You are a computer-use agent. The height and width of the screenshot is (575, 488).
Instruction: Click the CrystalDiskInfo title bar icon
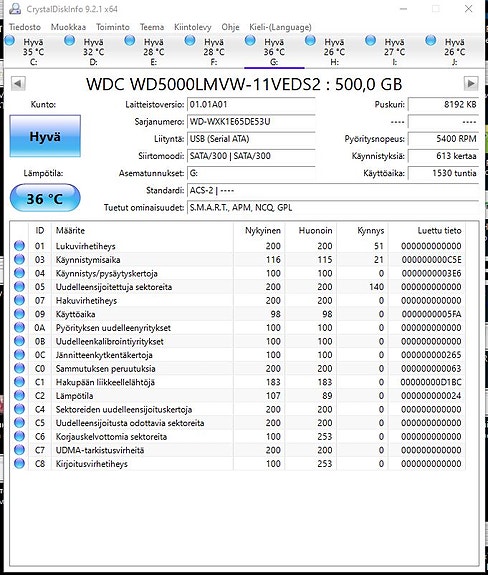click(x=15, y=9)
